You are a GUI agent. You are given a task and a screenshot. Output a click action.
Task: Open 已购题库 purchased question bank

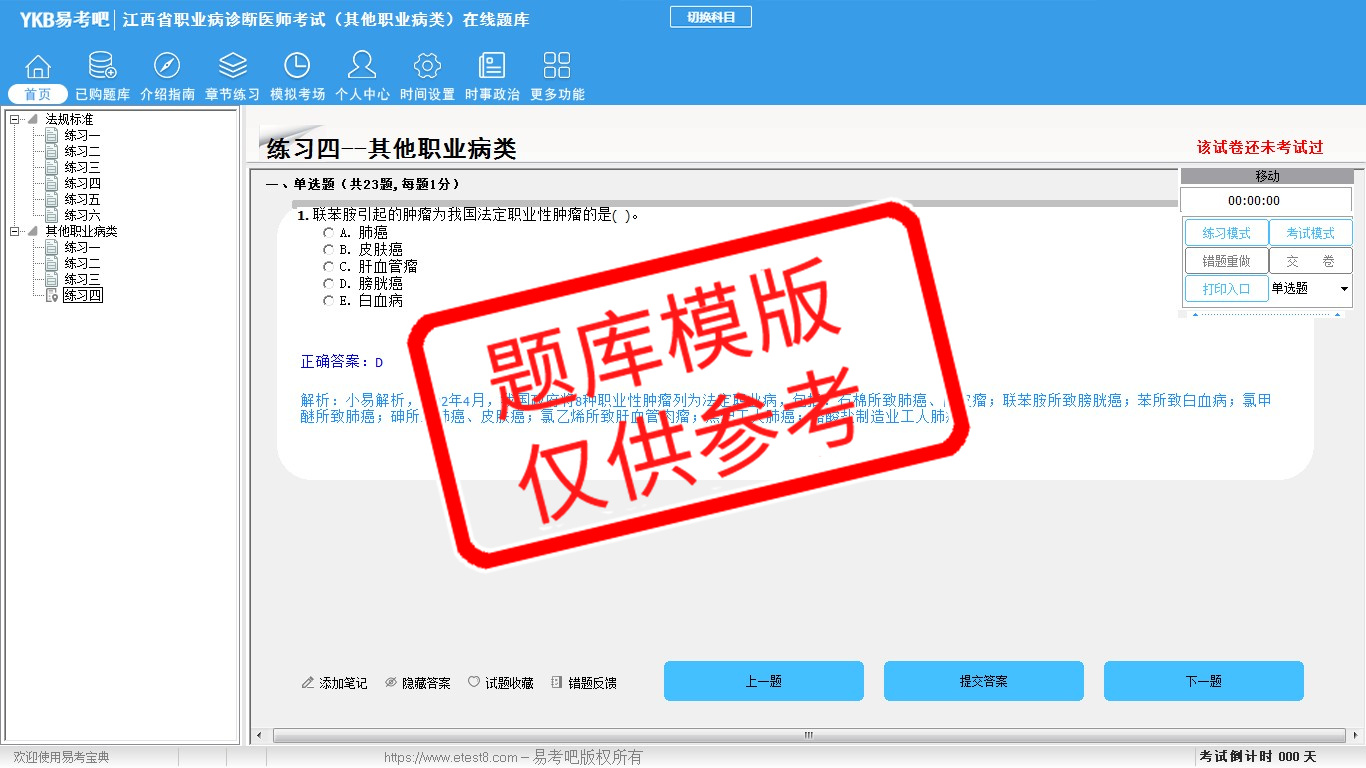point(102,67)
